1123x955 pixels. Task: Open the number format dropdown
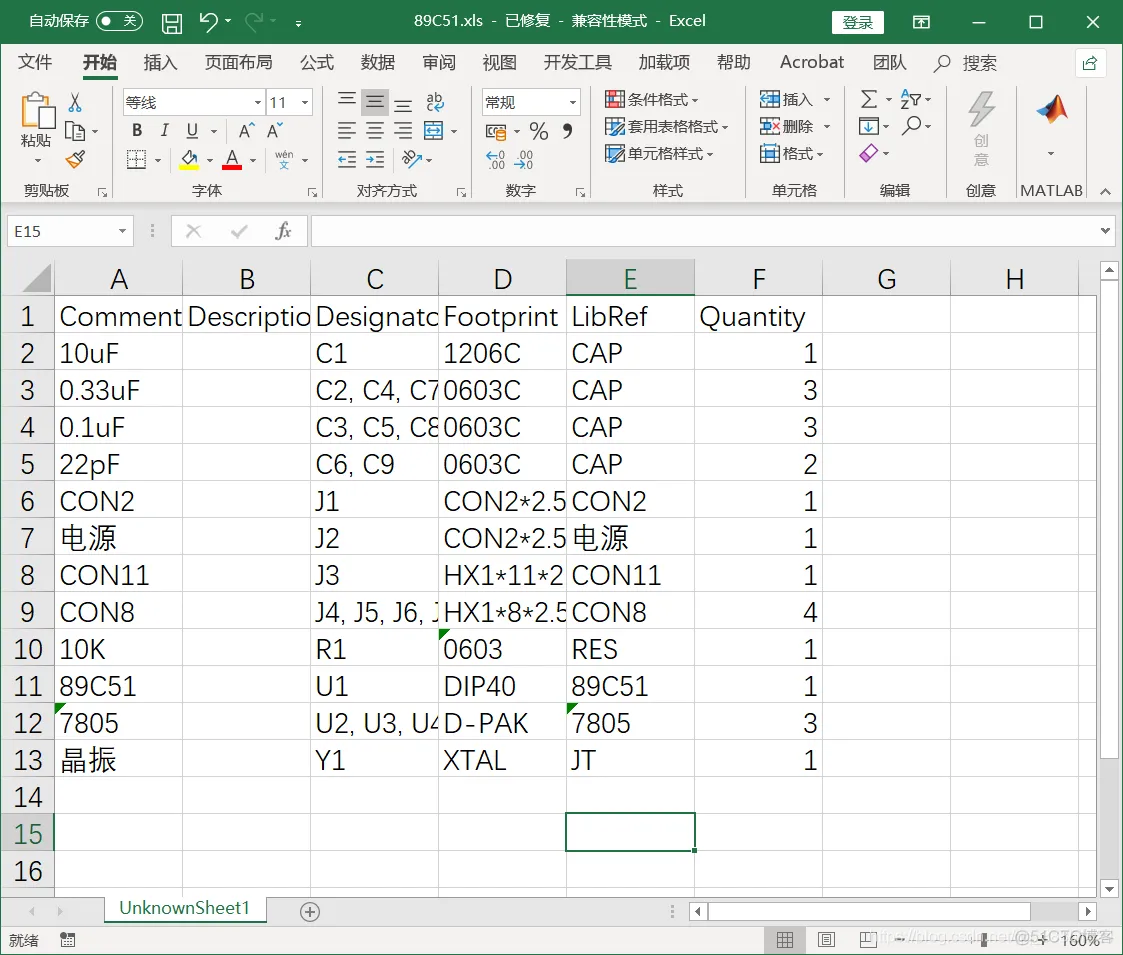coord(573,102)
